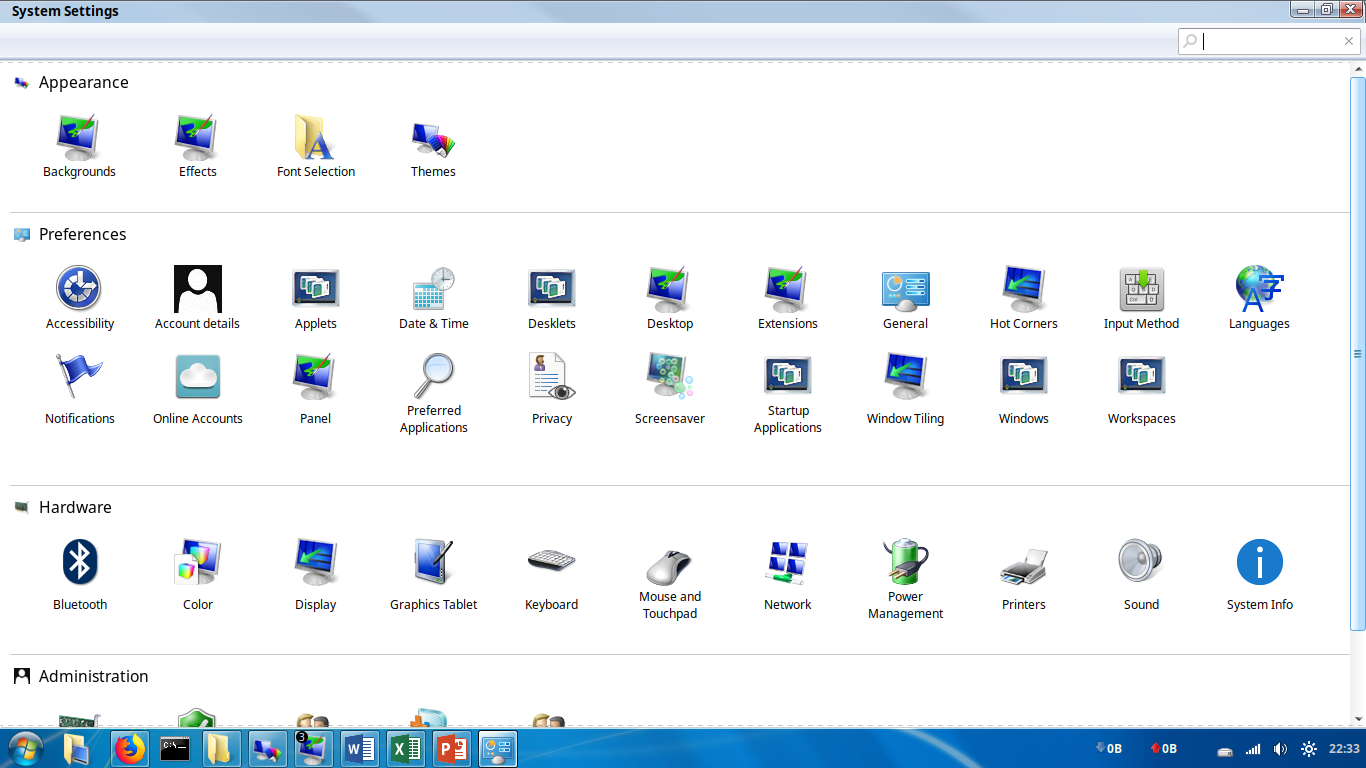Open PowerPoint from the taskbar
Screen dimensions: 1366x768
(452, 748)
